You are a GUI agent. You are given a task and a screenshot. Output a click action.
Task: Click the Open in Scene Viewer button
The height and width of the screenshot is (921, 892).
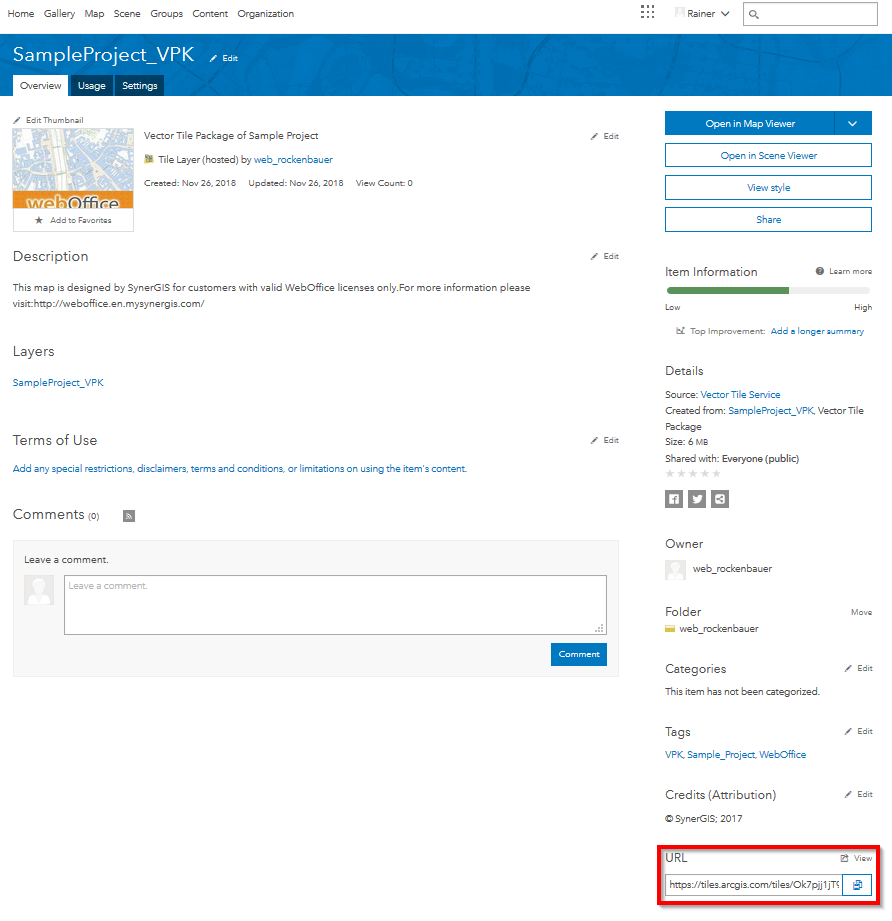(768, 156)
